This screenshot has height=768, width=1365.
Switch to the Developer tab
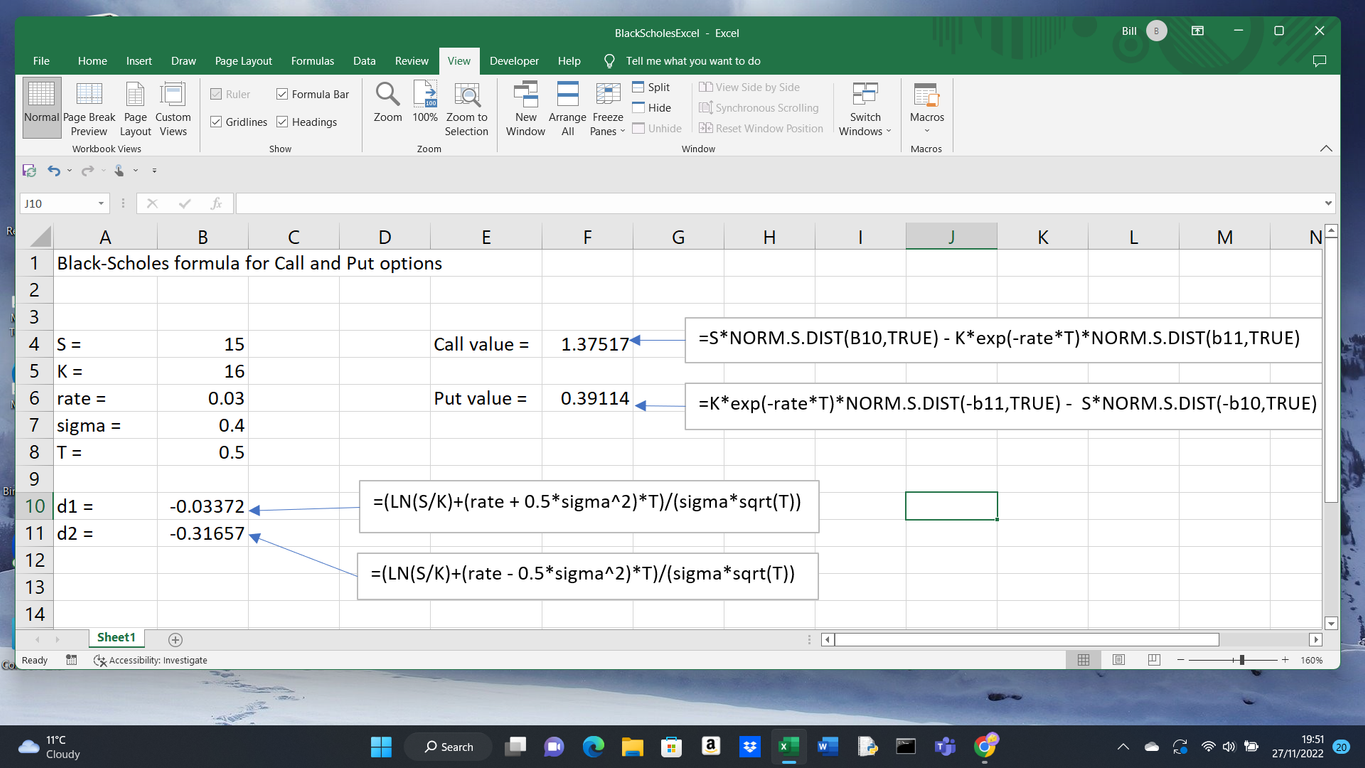(514, 61)
